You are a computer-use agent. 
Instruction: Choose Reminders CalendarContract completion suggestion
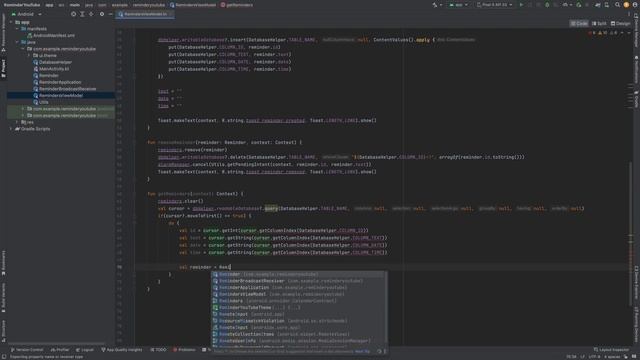pos(299,301)
